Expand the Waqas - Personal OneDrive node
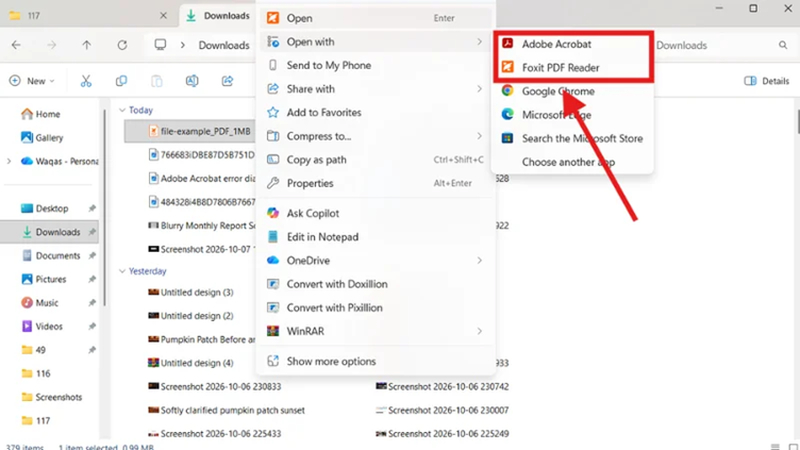The image size is (800, 450). (9, 161)
